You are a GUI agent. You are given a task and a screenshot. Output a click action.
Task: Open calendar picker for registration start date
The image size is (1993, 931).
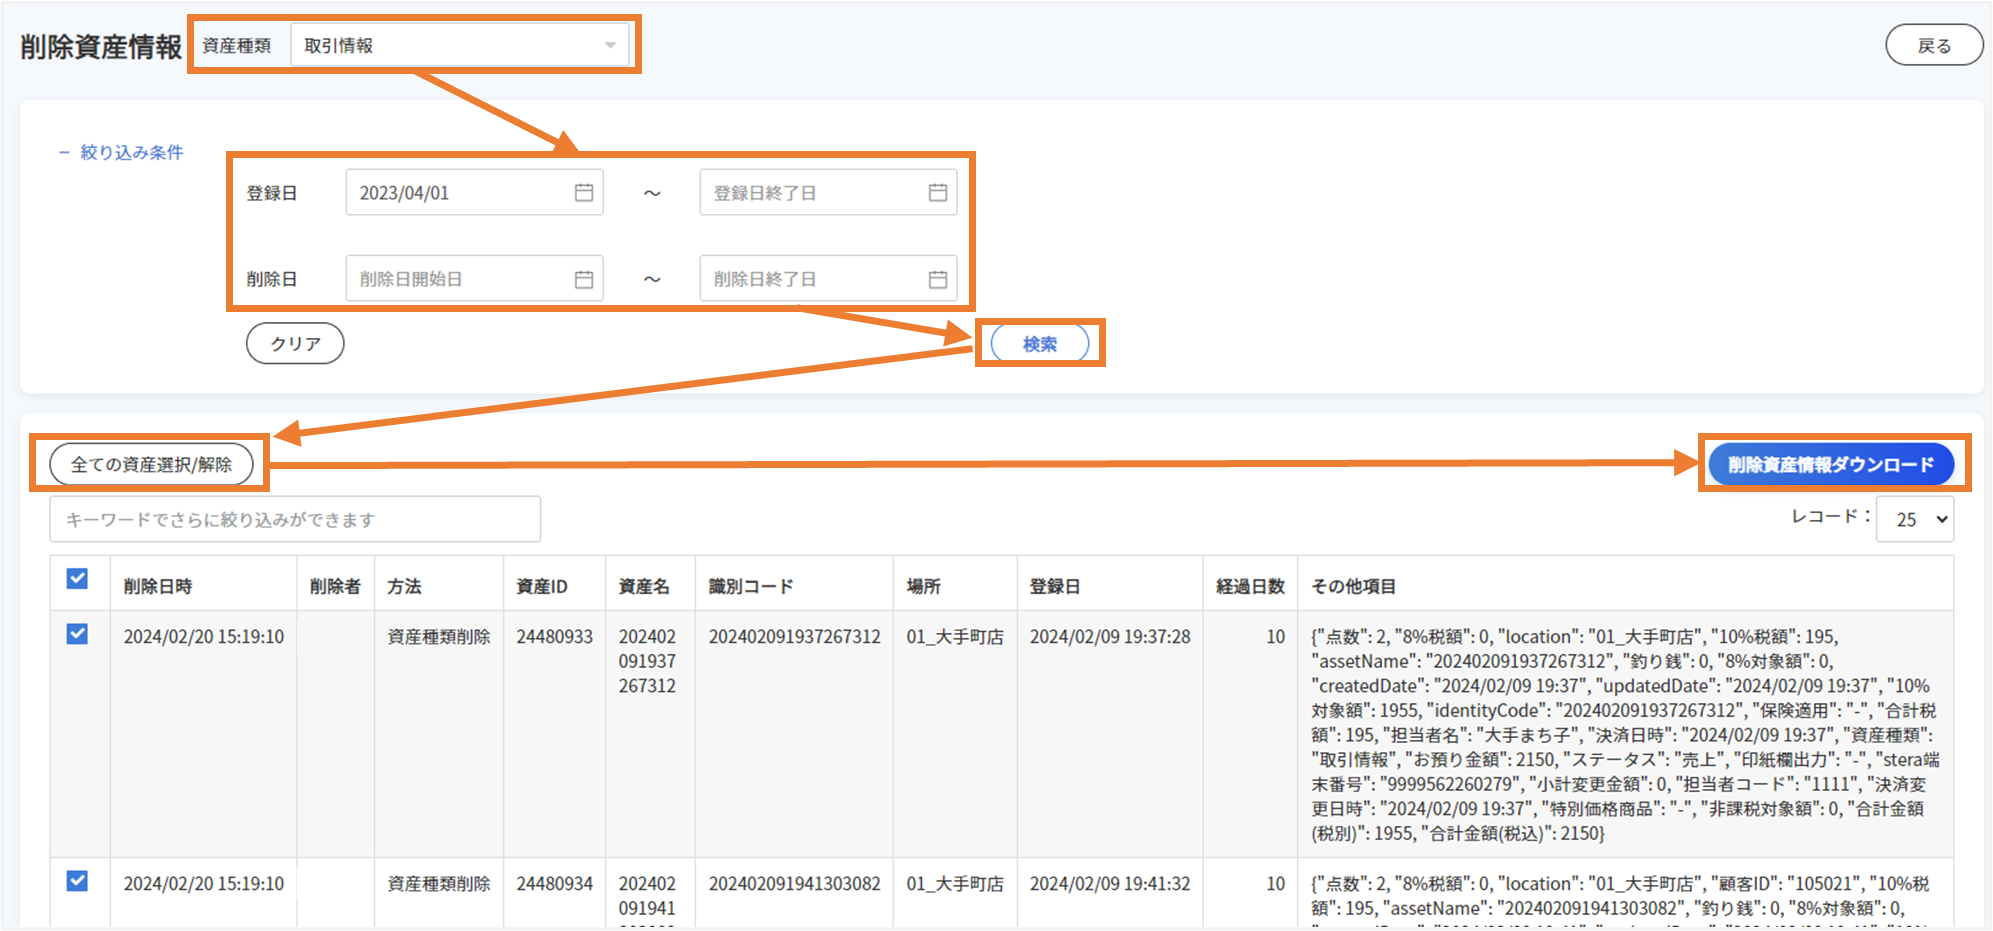[584, 193]
